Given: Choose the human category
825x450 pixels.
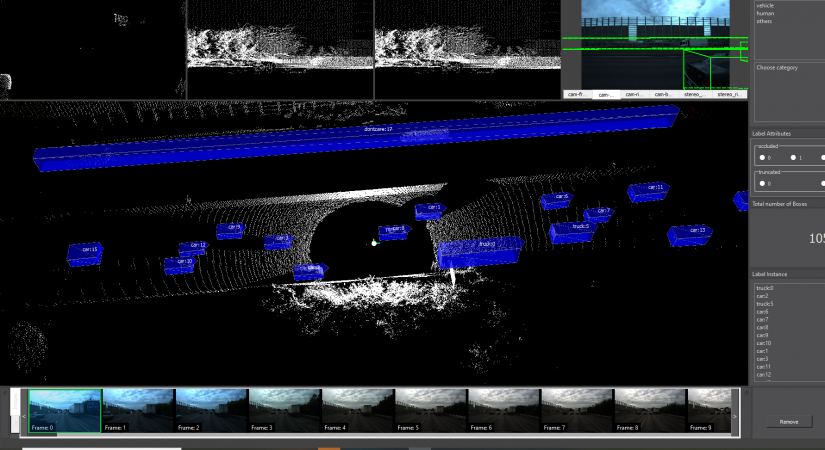Looking at the screenshot, I should [764, 13].
